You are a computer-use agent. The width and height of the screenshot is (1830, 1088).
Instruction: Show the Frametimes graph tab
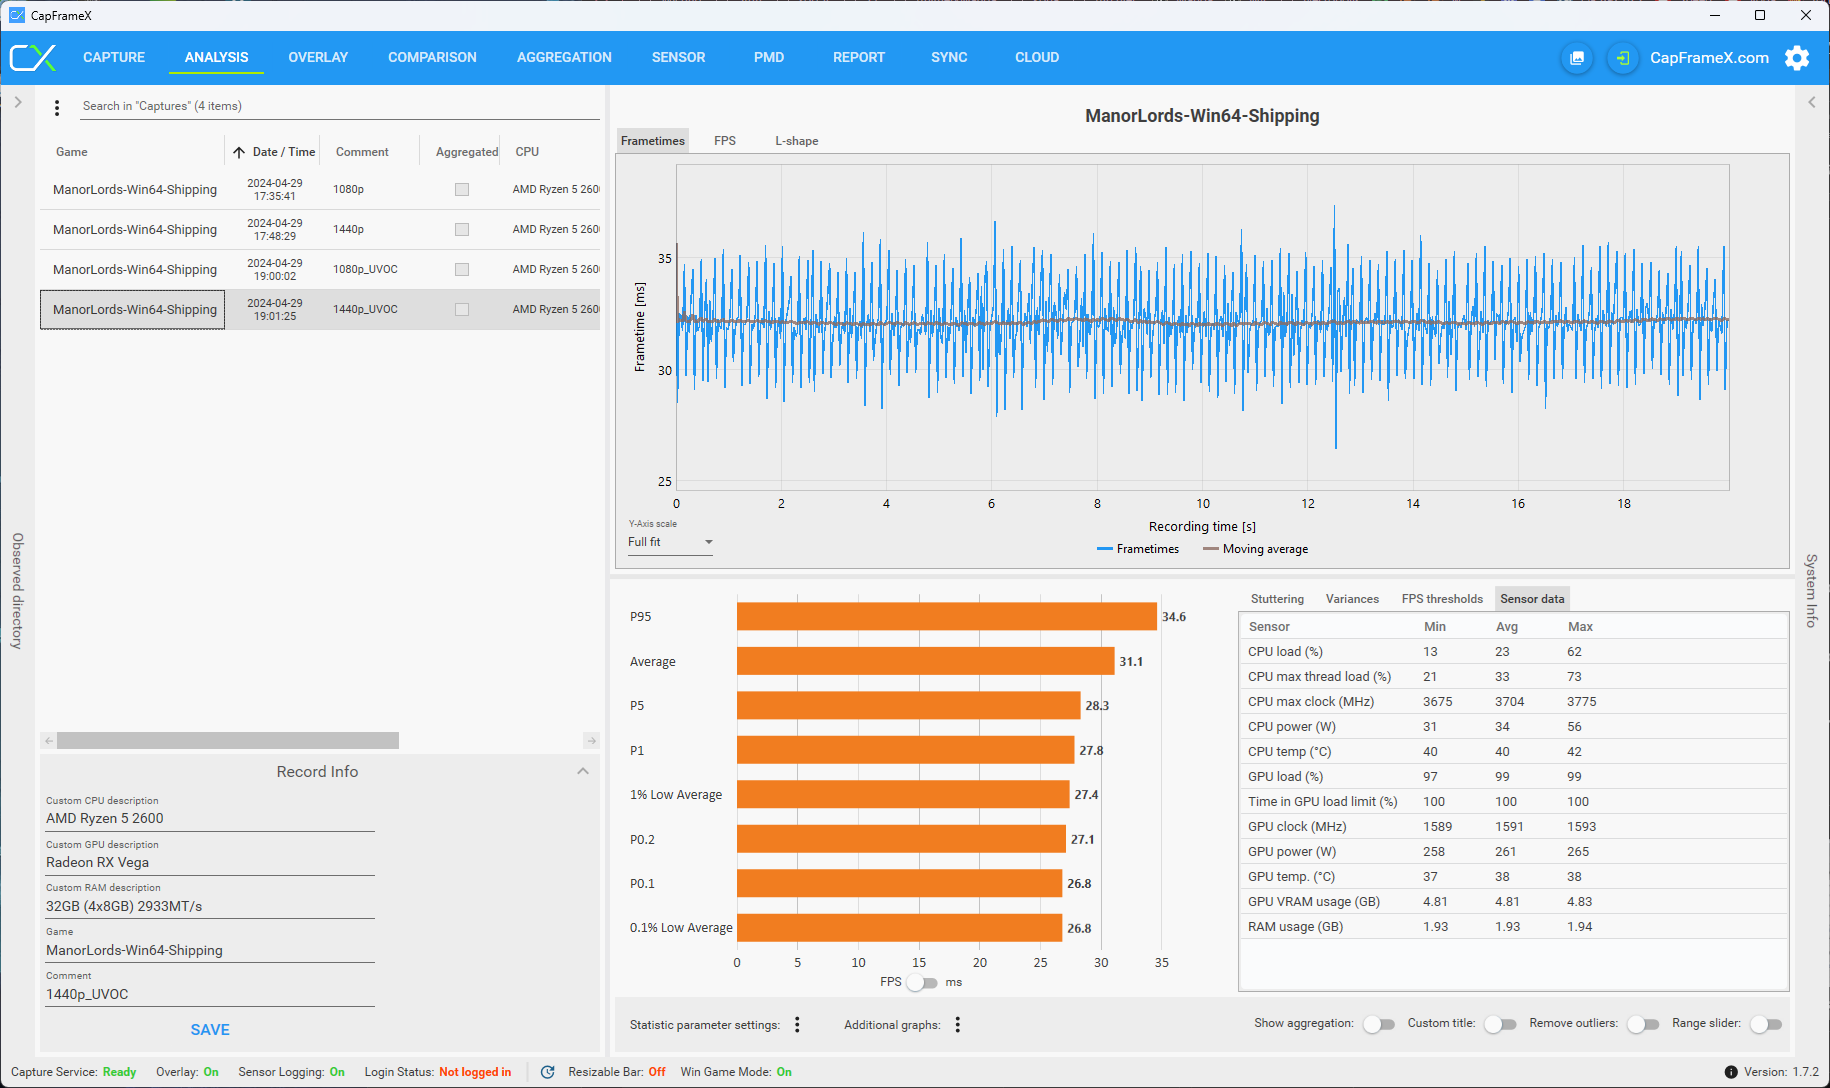pos(653,141)
